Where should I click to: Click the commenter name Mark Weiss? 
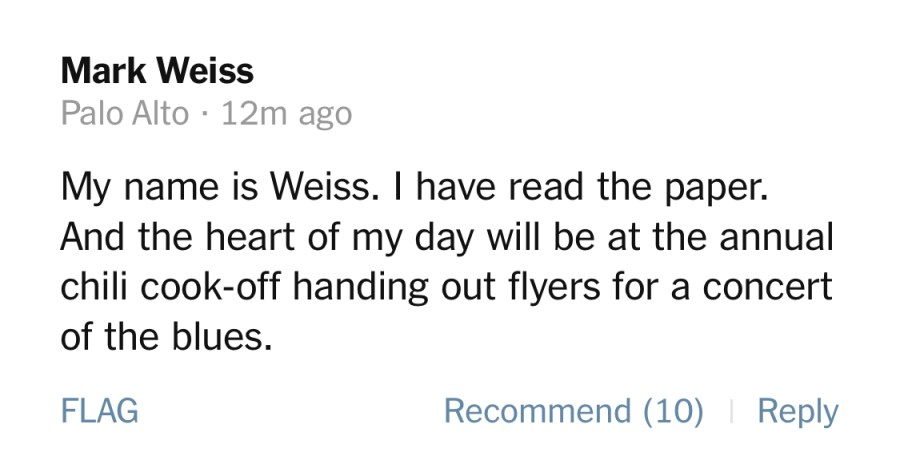pyautogui.click(x=157, y=72)
